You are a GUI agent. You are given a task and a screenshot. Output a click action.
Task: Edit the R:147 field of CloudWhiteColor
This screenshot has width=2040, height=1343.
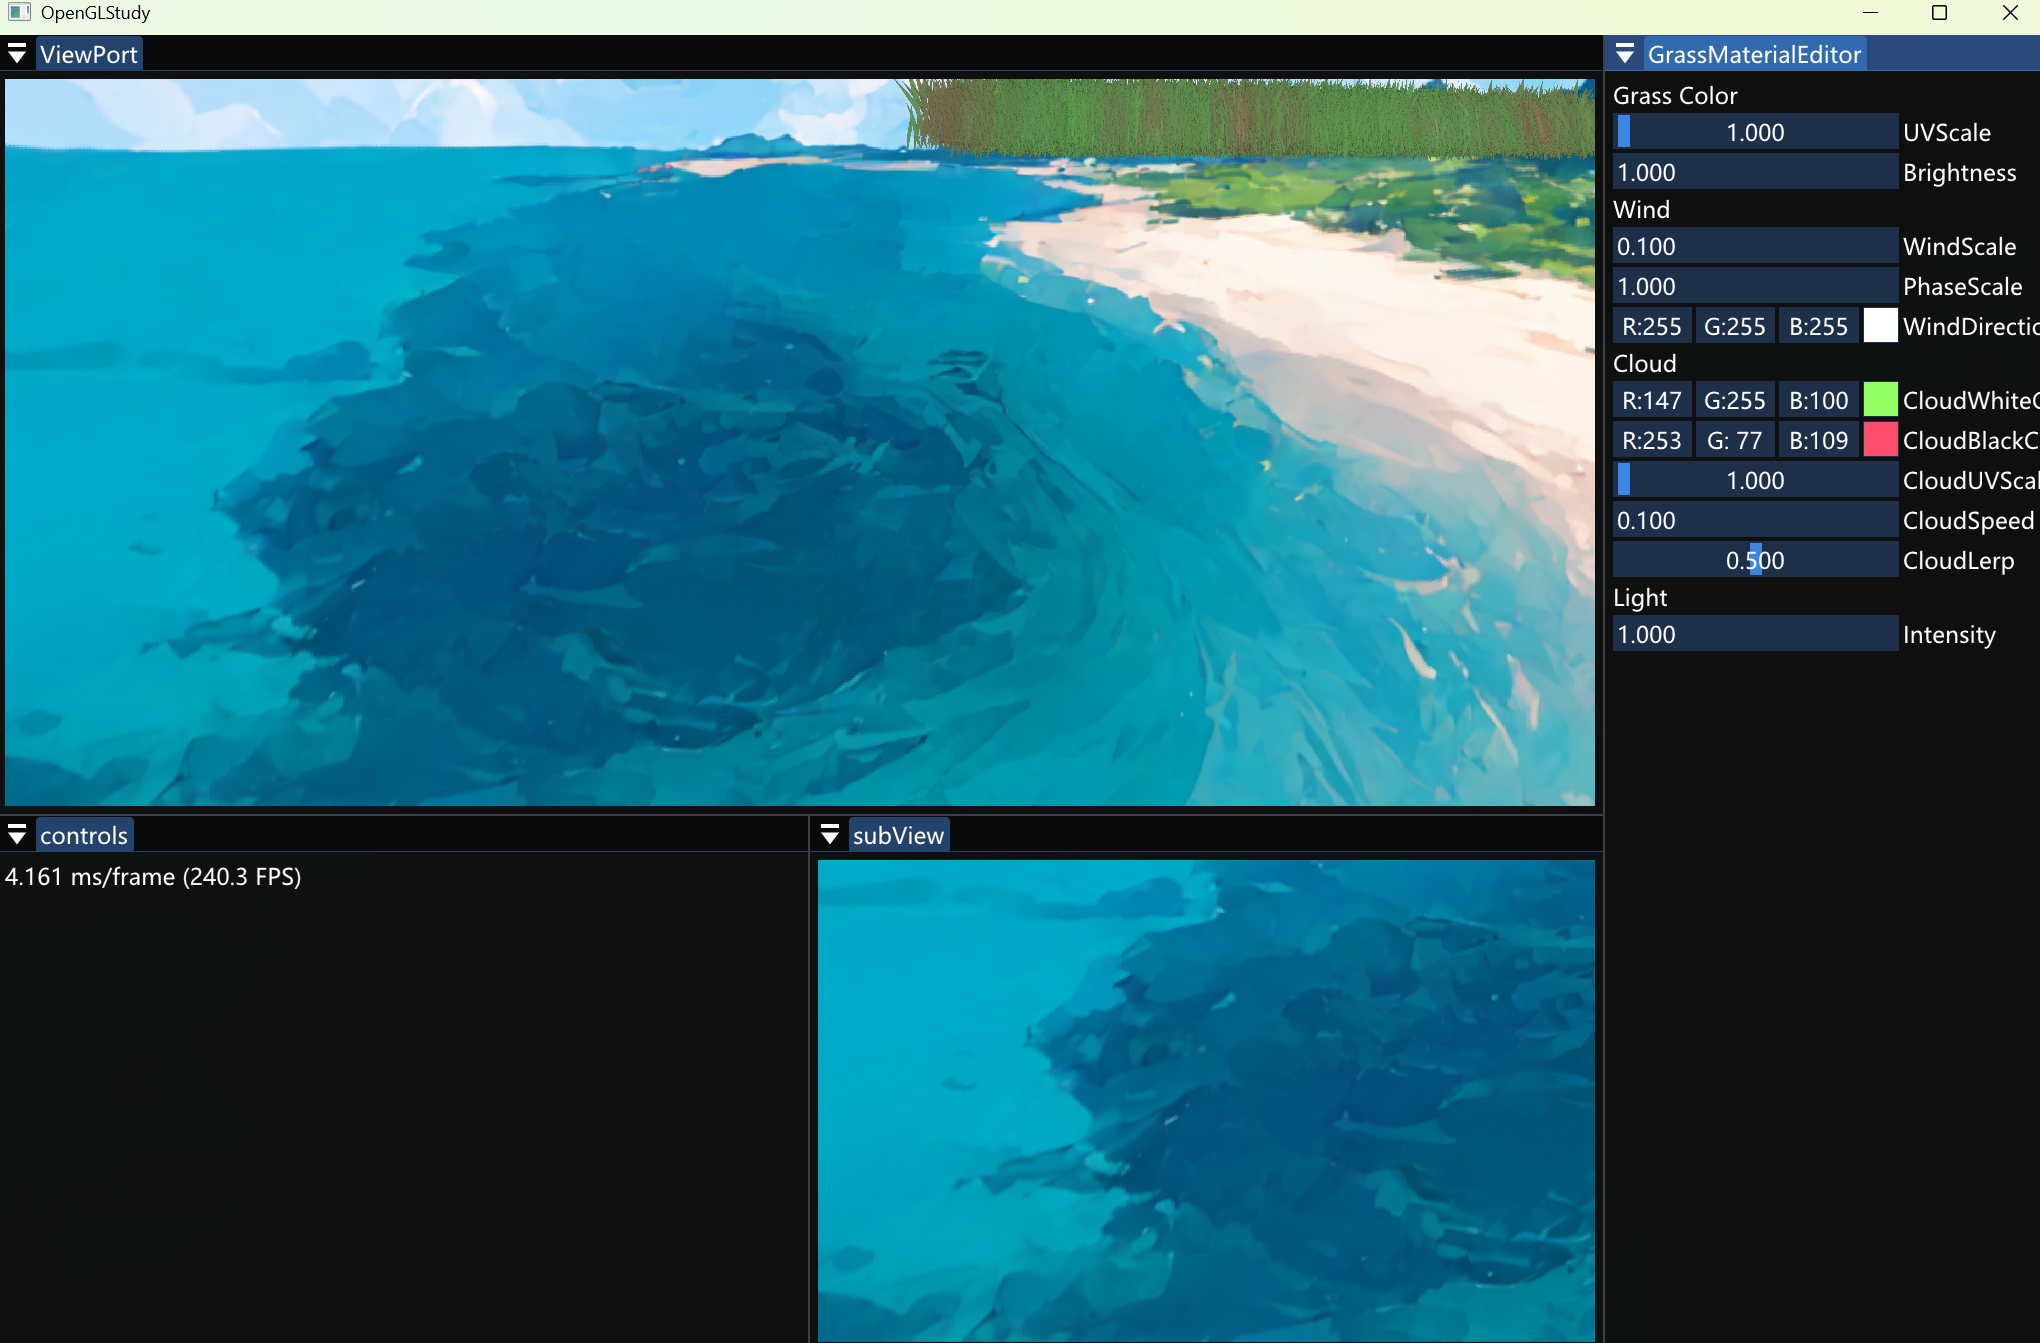click(x=1651, y=399)
